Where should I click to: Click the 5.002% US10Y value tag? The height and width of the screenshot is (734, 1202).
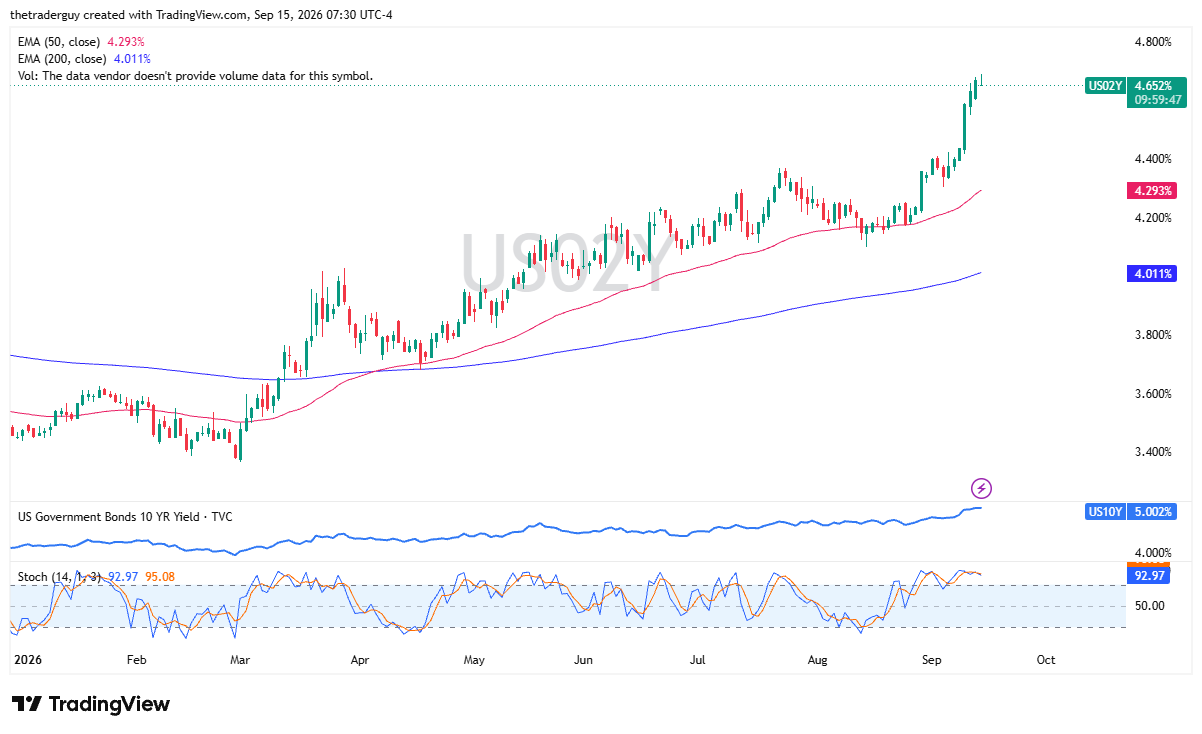click(x=1154, y=512)
